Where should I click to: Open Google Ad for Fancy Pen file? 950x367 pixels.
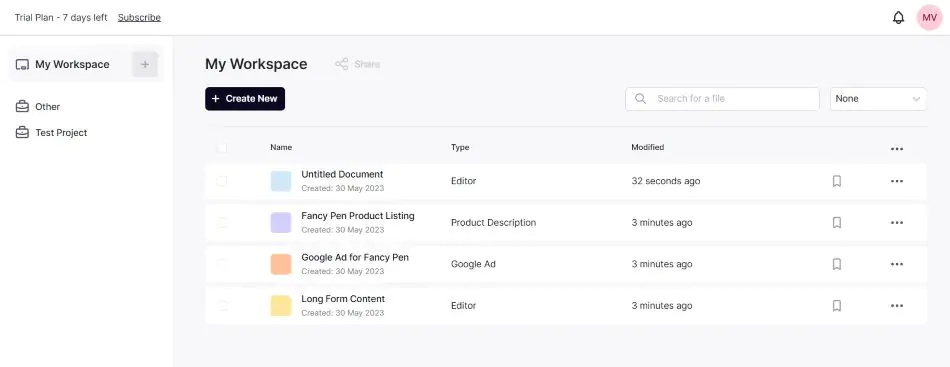pos(355,257)
